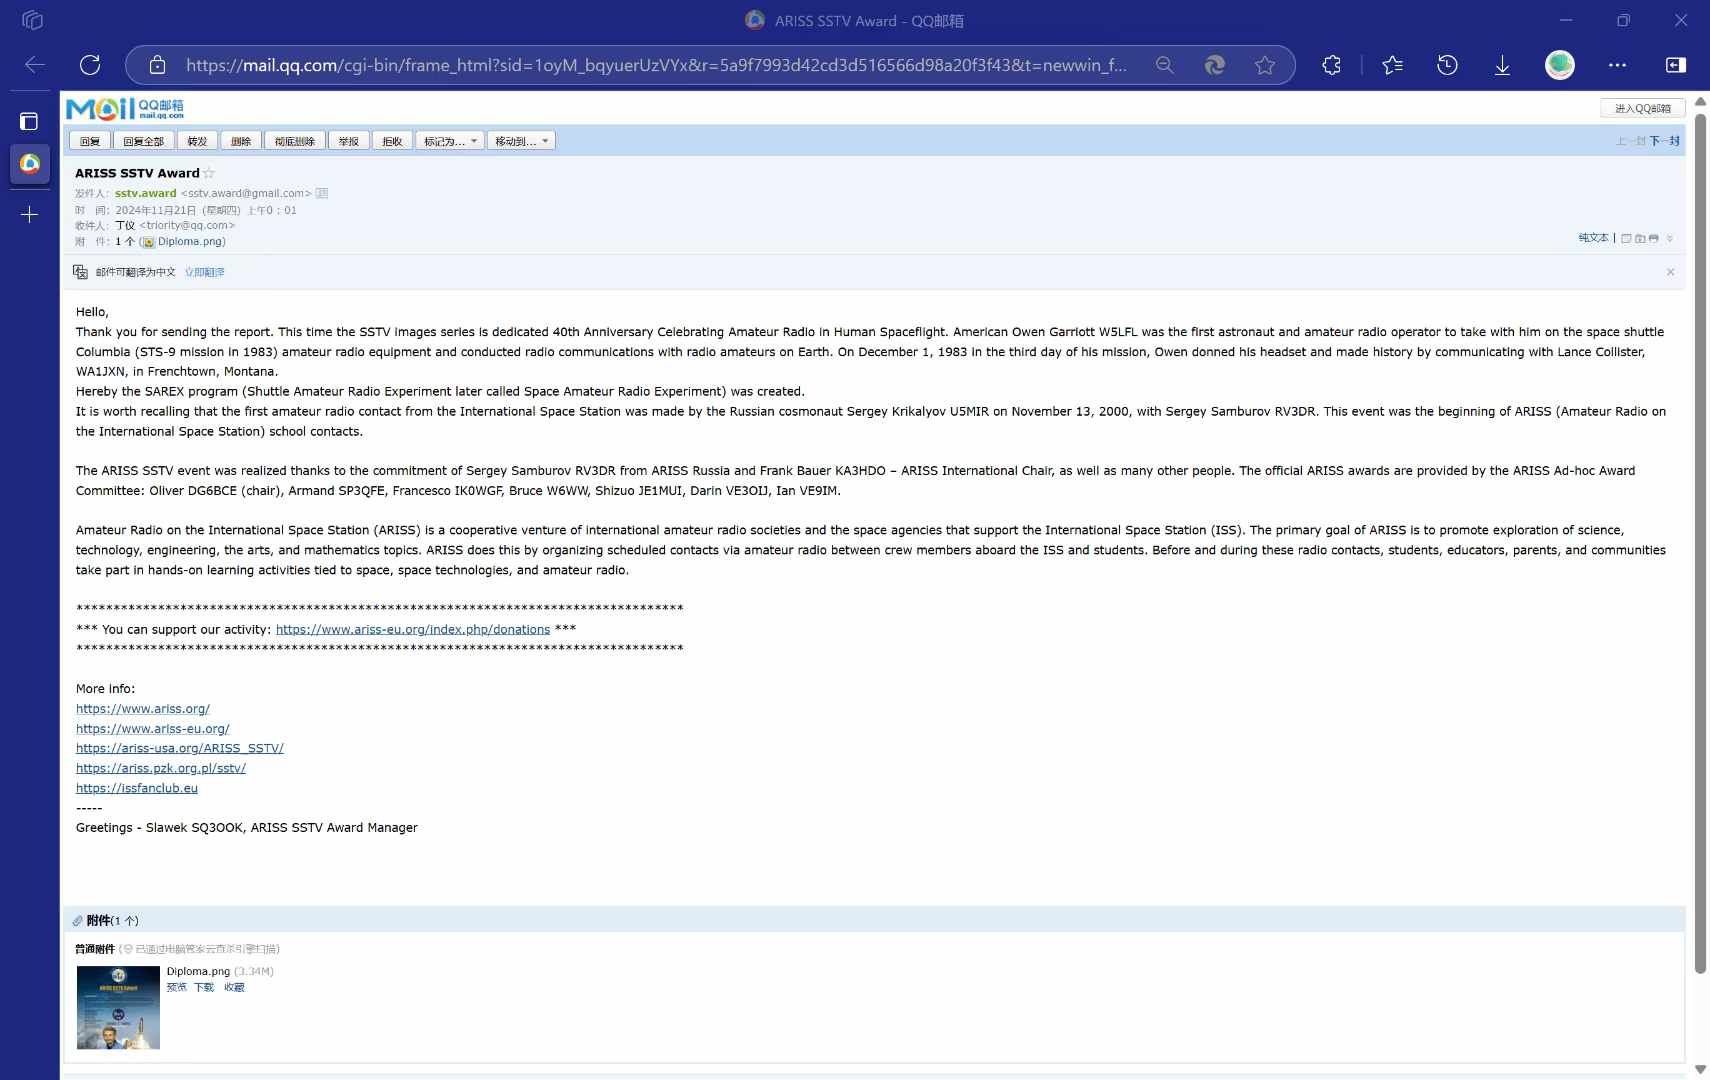Open the https://www.ariss.org/ link
The height and width of the screenshot is (1080, 1710).
click(143, 708)
